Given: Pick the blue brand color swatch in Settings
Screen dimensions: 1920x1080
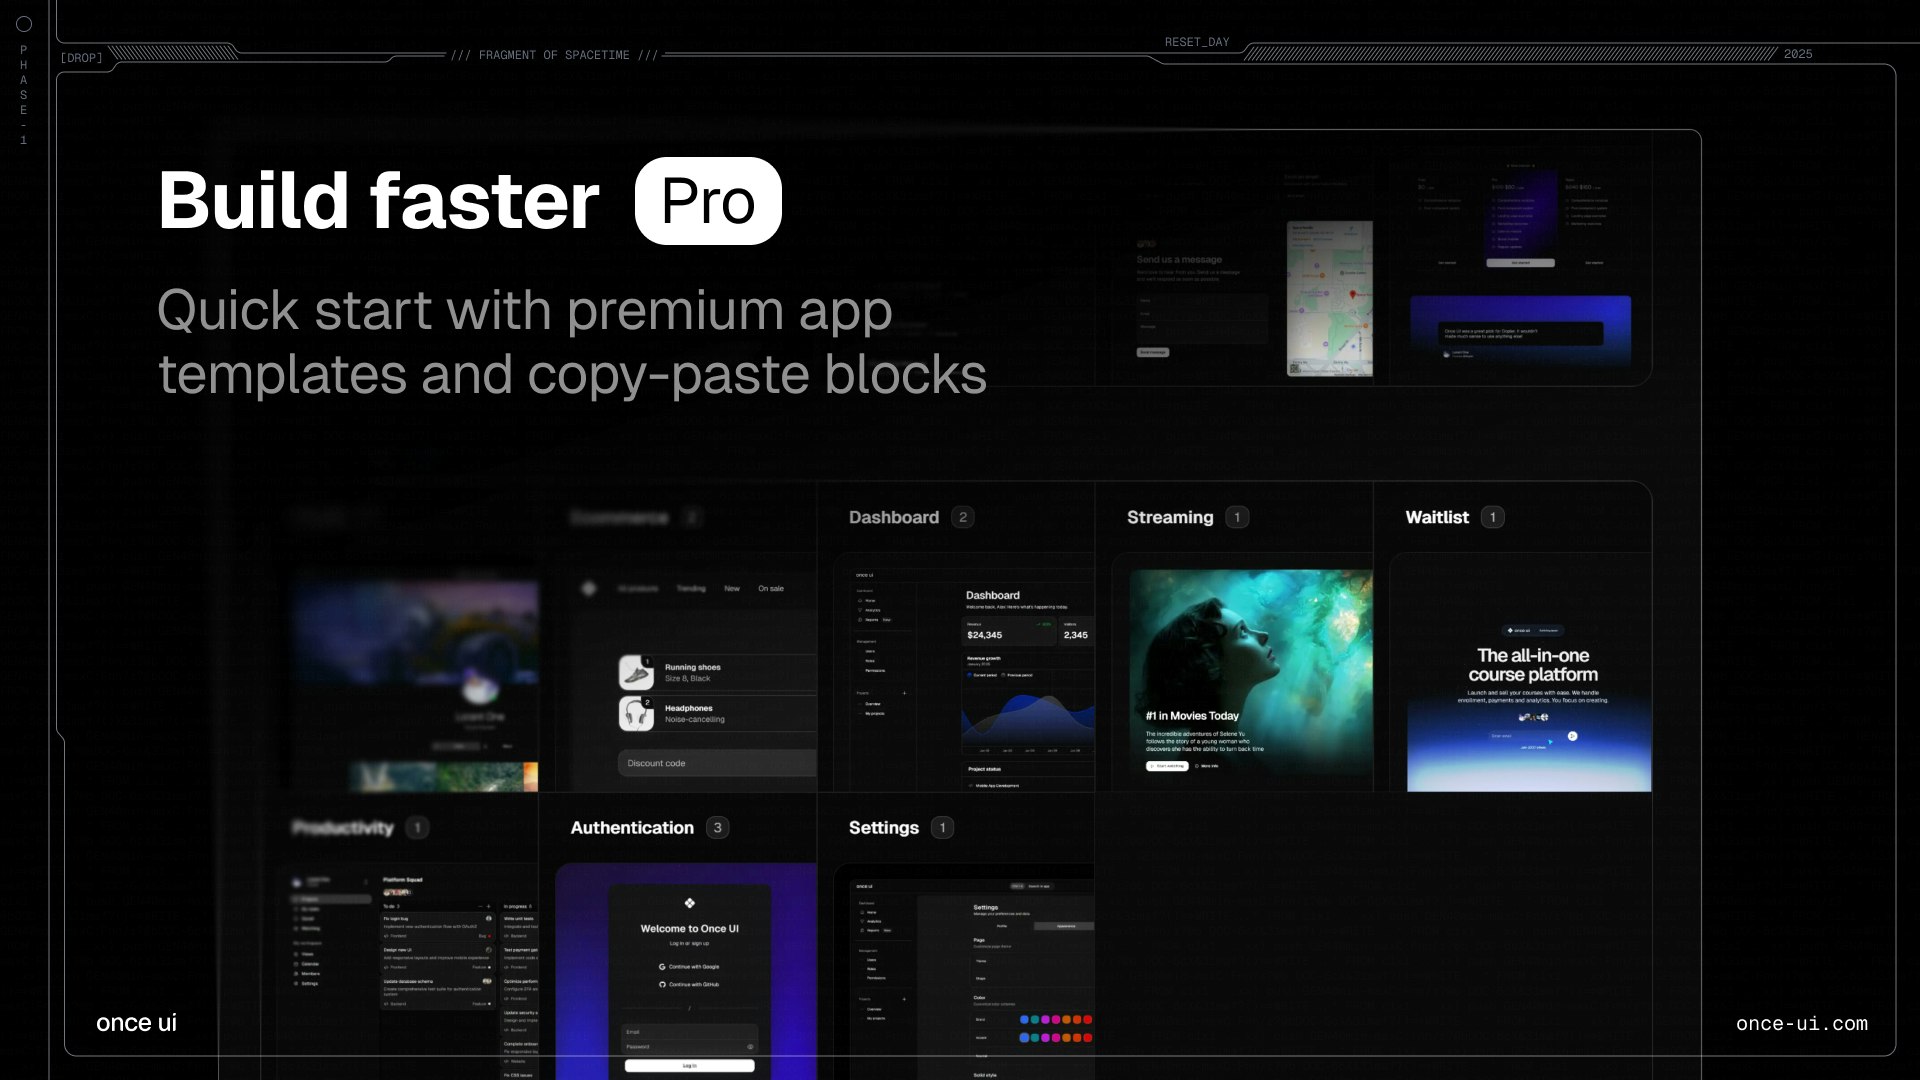Looking at the screenshot, I should (x=1023, y=1020).
